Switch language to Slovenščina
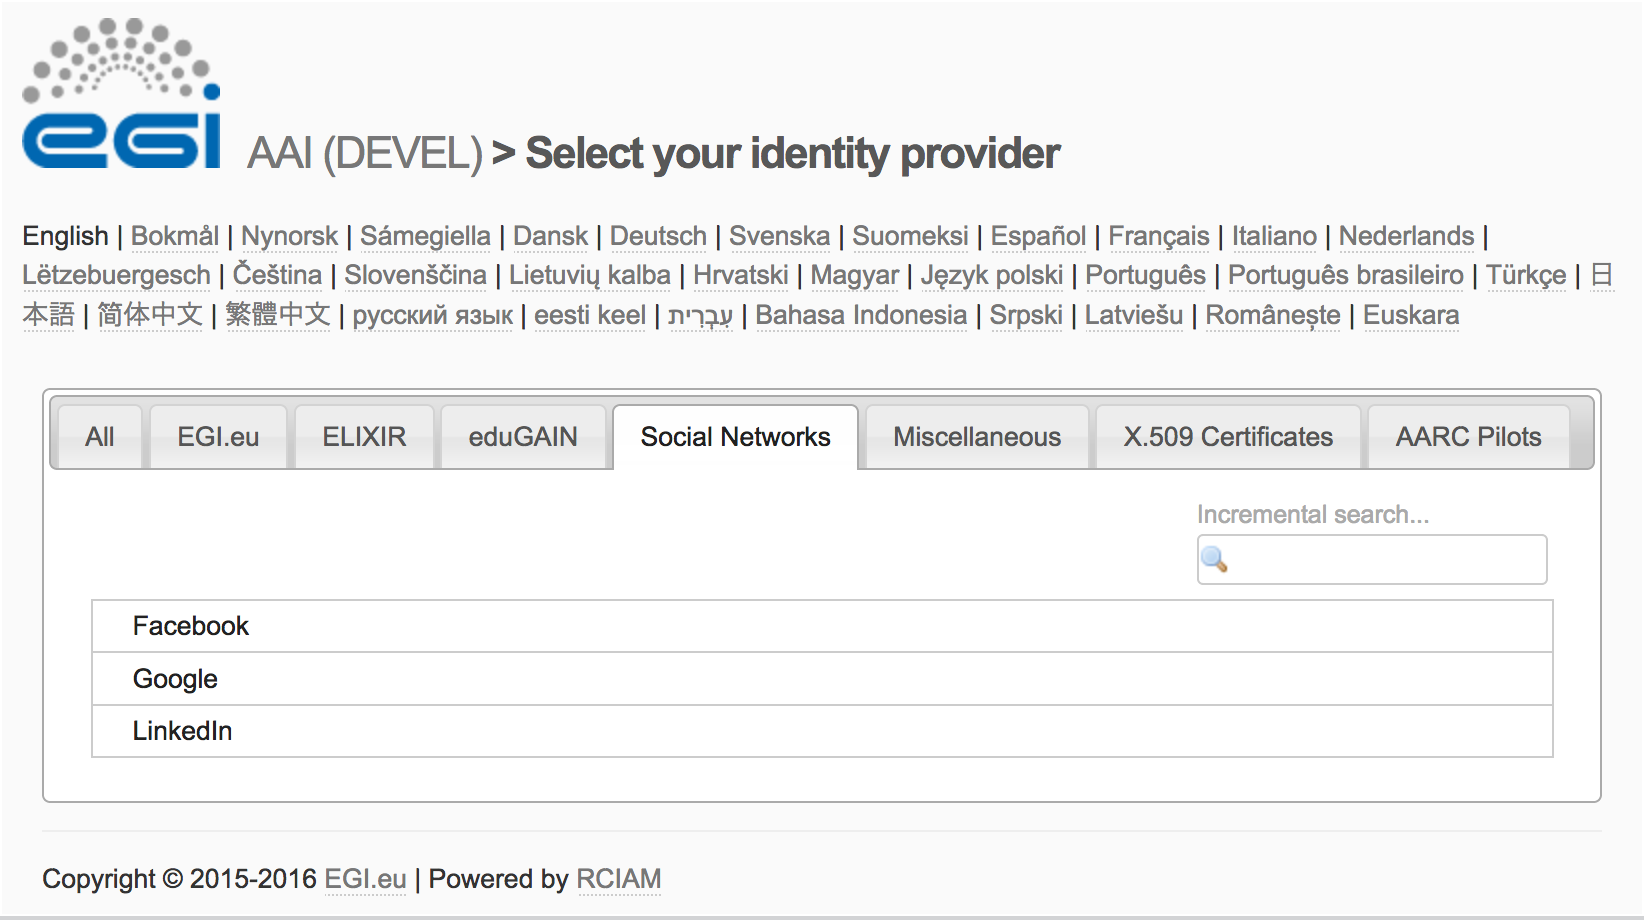This screenshot has width=1644, height=920. 415,275
